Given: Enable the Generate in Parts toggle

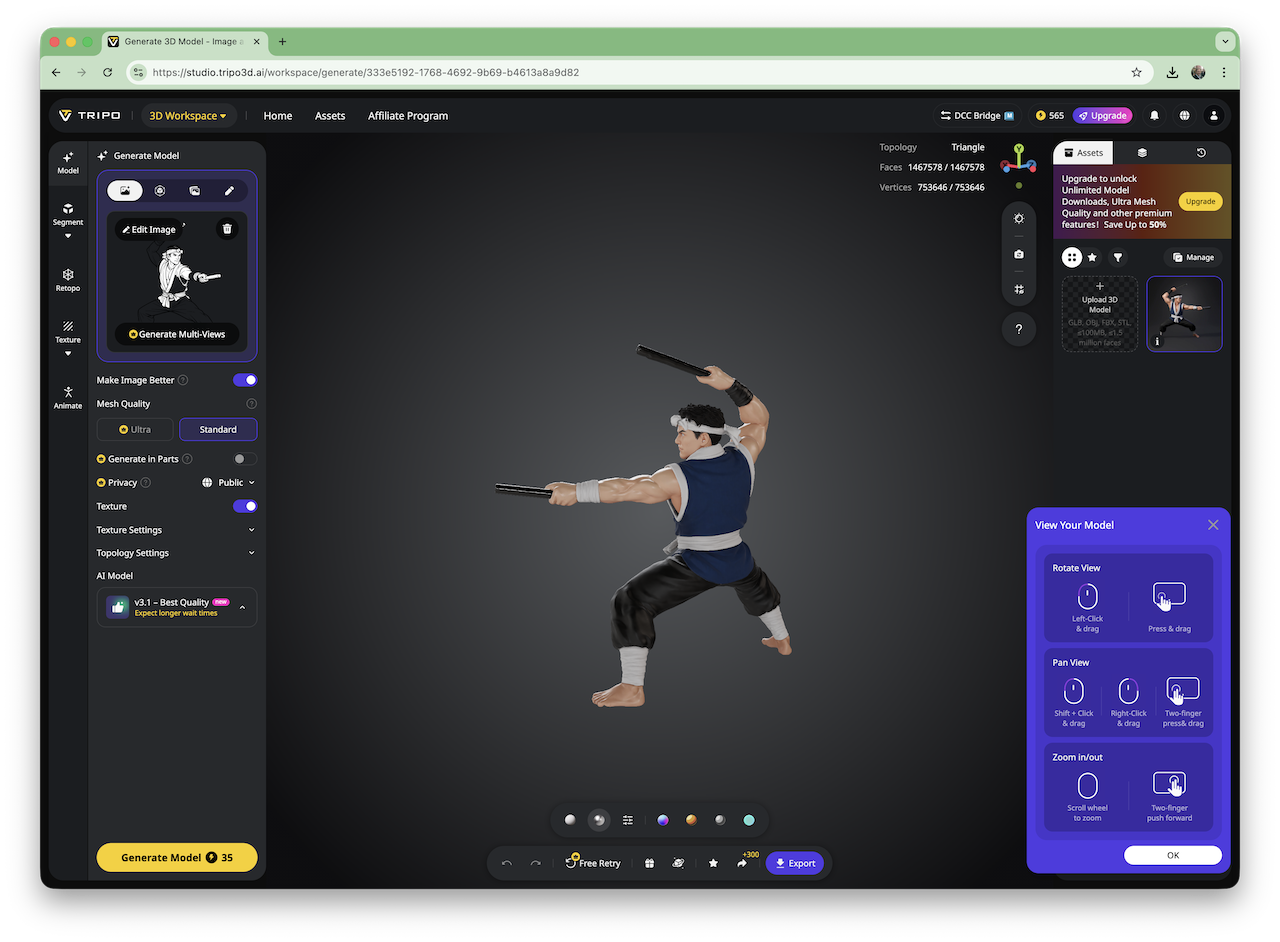Looking at the screenshot, I should (245, 459).
